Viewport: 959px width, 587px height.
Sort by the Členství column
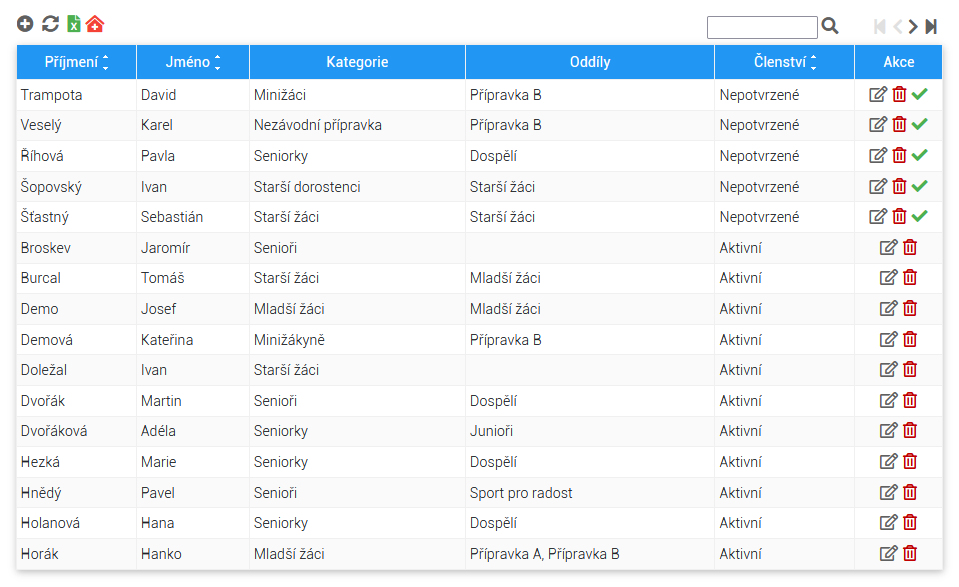coord(785,62)
